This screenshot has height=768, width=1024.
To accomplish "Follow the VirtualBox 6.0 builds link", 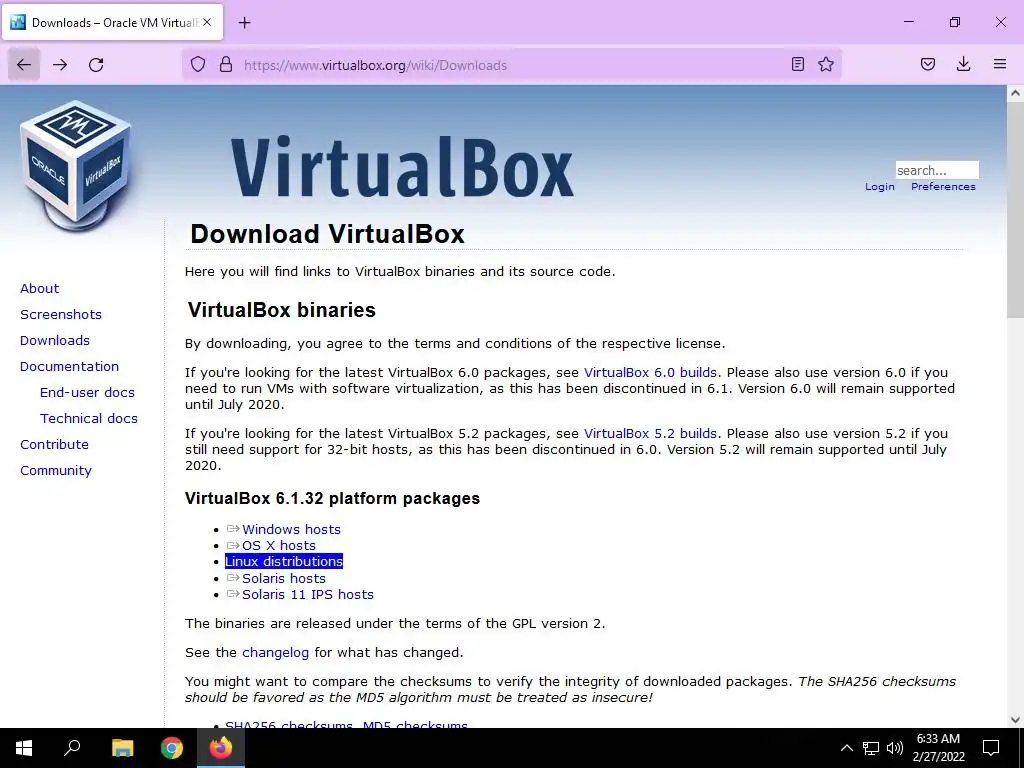I will coord(650,373).
